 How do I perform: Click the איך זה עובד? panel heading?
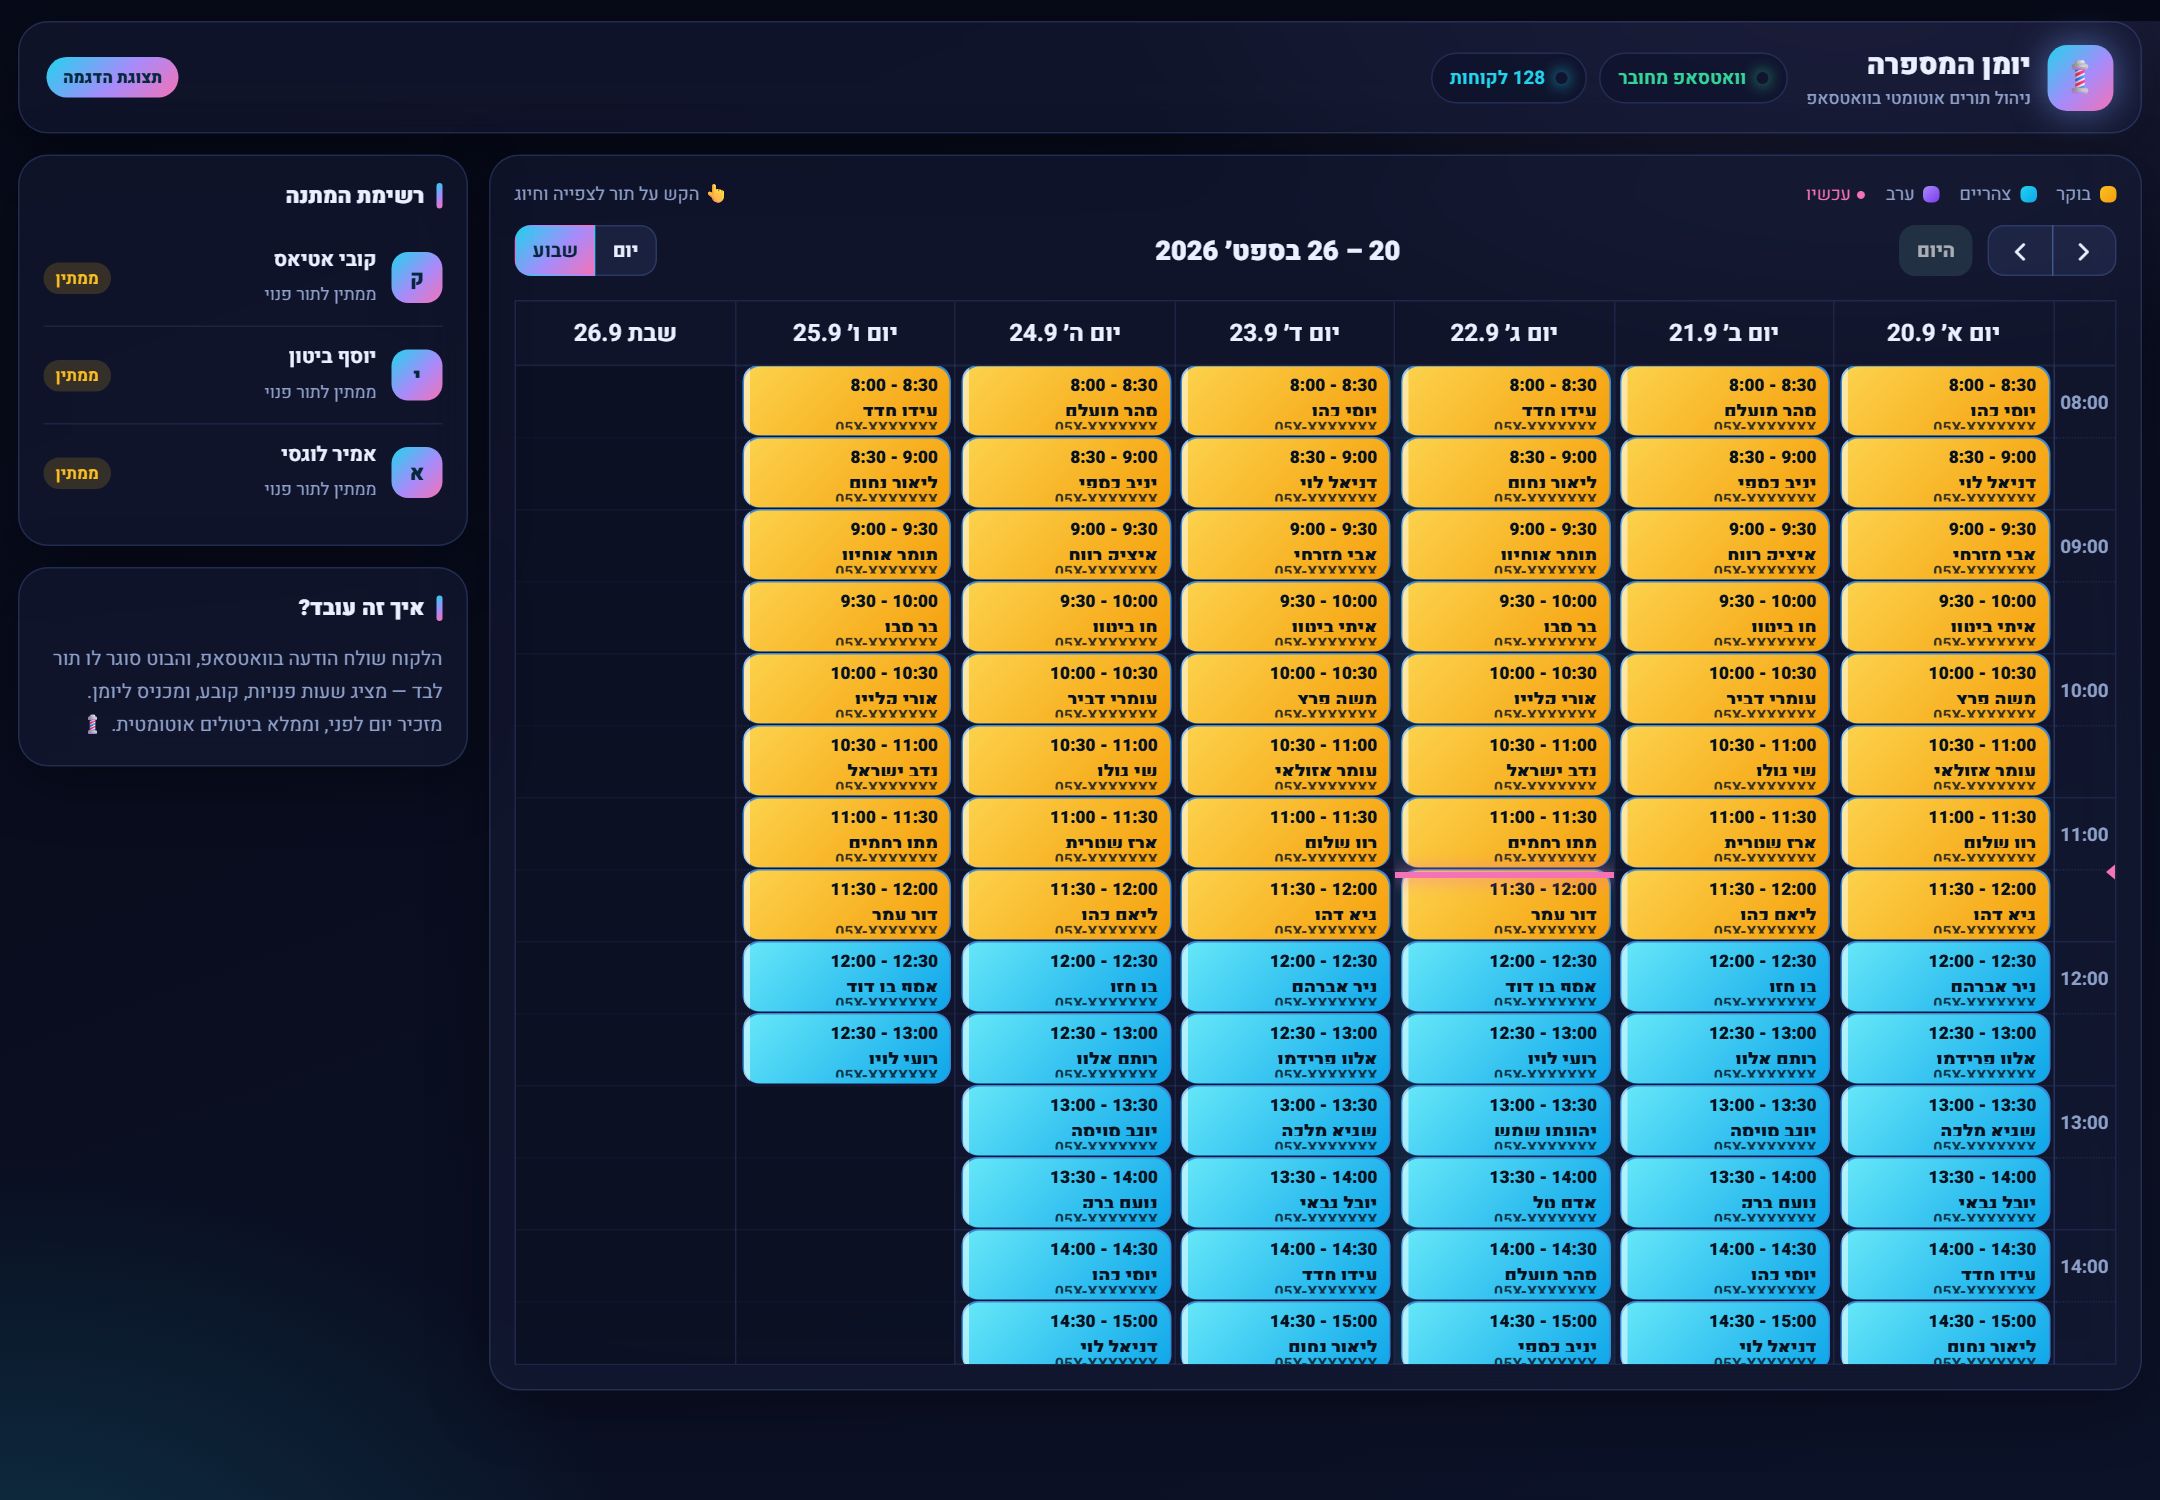[x=361, y=608]
